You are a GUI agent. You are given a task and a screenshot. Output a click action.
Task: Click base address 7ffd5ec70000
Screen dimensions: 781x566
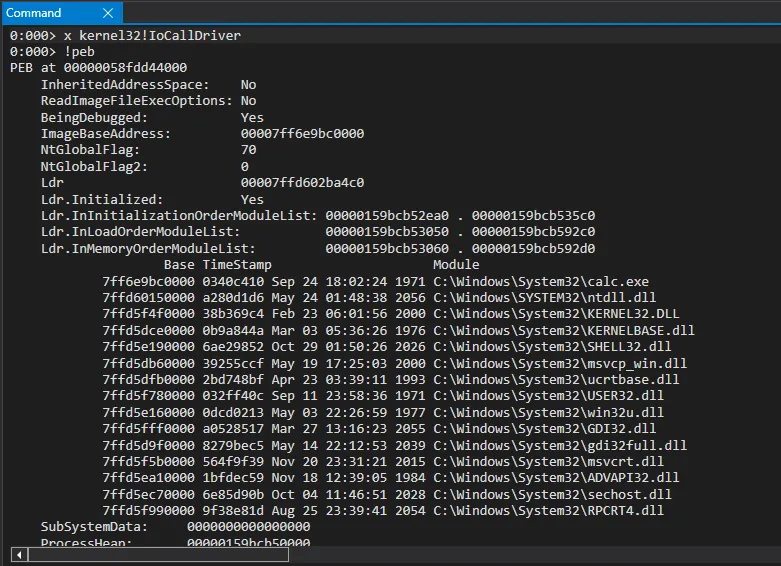pos(148,494)
